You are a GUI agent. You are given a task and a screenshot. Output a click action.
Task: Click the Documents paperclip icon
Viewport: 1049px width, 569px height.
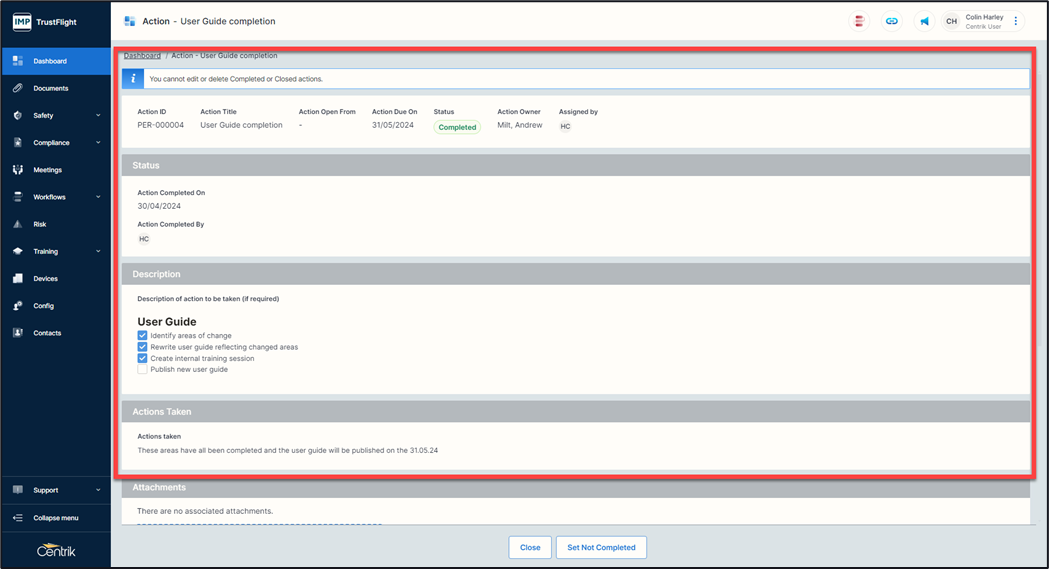18,88
